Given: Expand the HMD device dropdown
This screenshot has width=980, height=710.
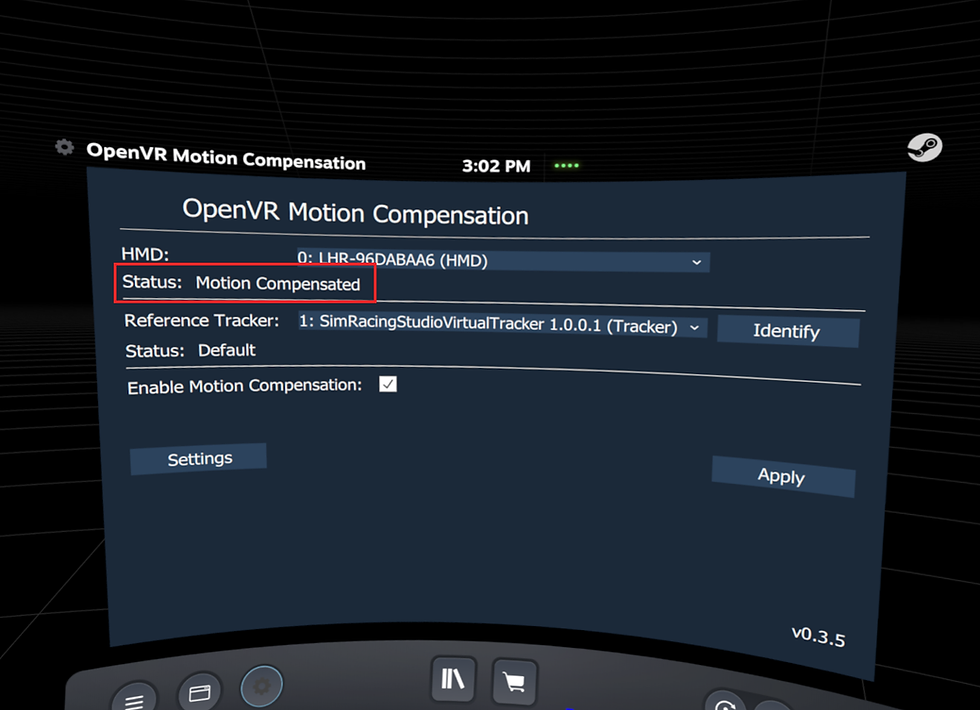Looking at the screenshot, I should [502, 261].
